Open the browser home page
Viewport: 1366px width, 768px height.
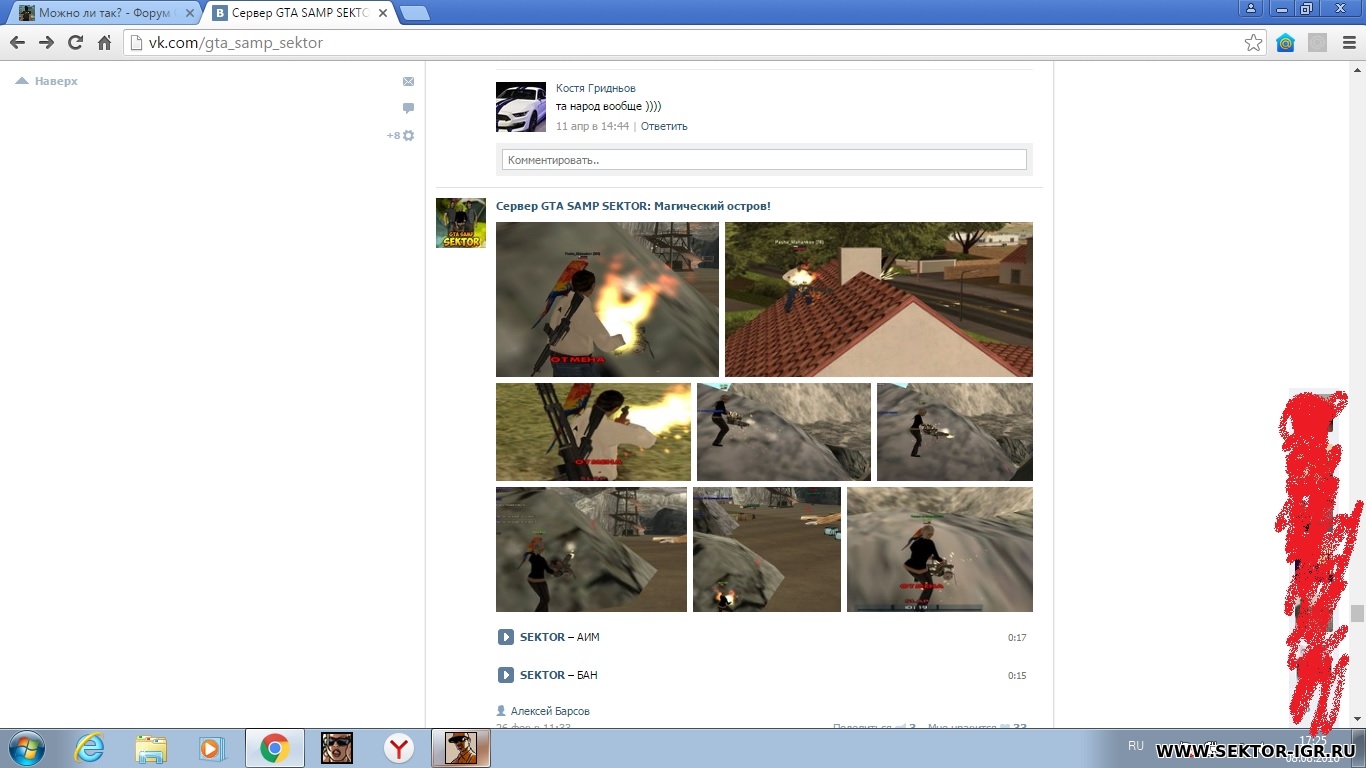104,43
